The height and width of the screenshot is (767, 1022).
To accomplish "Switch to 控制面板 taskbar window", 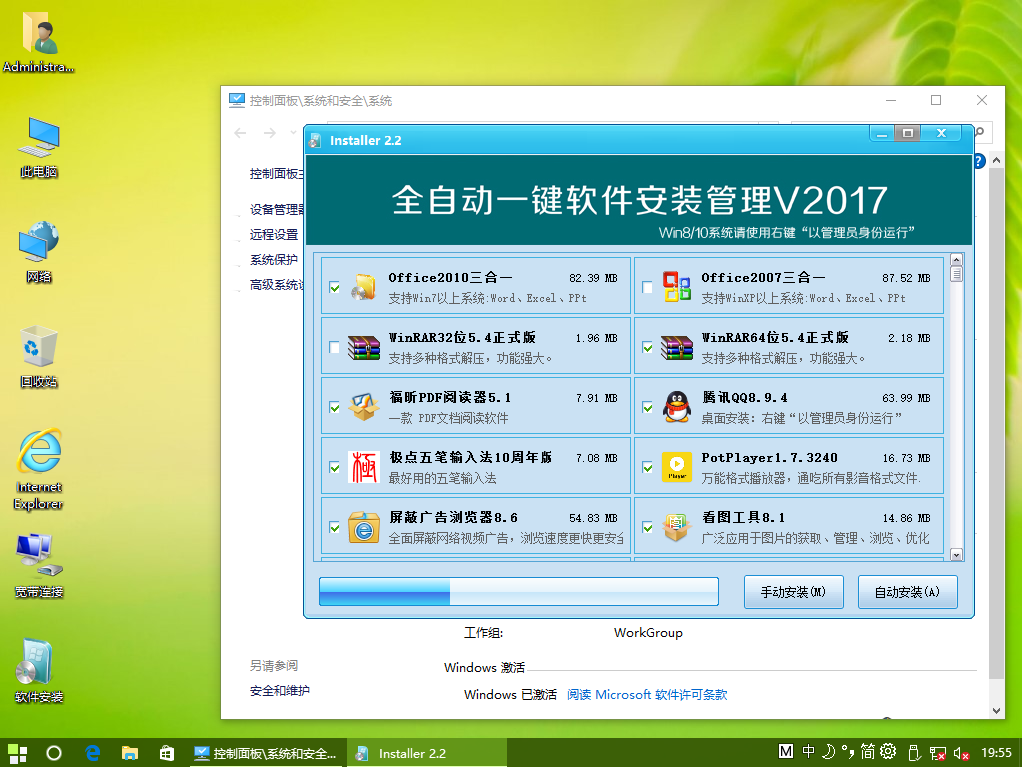I will coord(267,753).
